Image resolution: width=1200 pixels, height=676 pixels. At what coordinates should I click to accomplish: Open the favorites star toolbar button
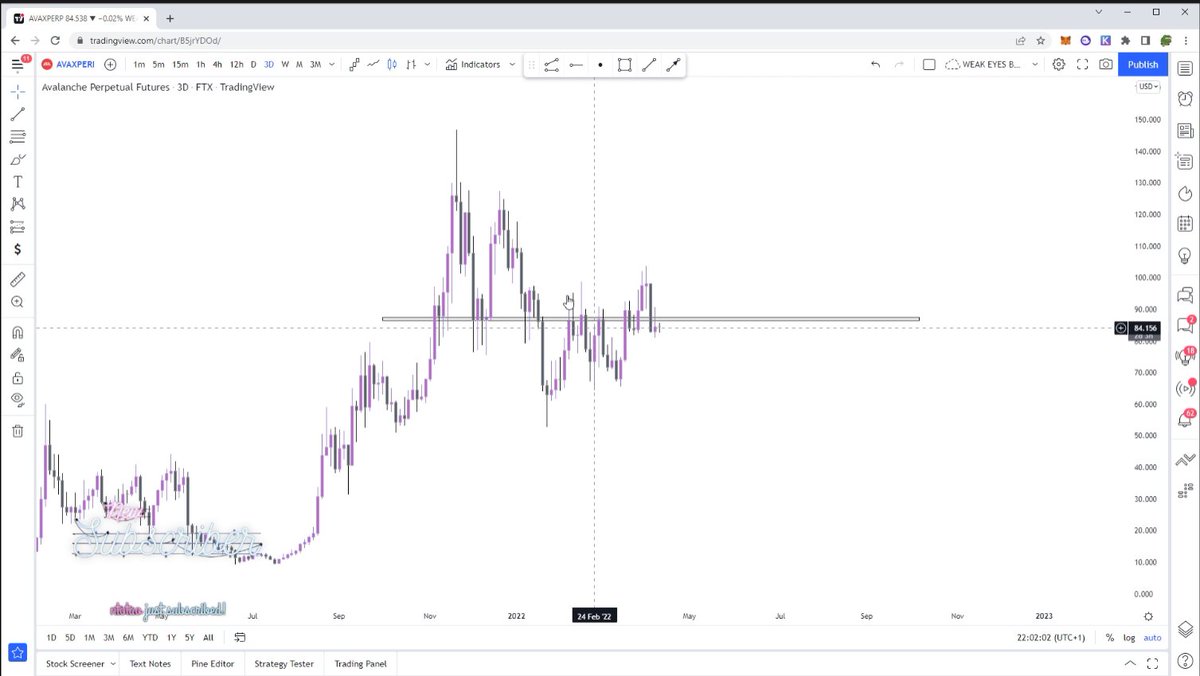click(x=17, y=653)
